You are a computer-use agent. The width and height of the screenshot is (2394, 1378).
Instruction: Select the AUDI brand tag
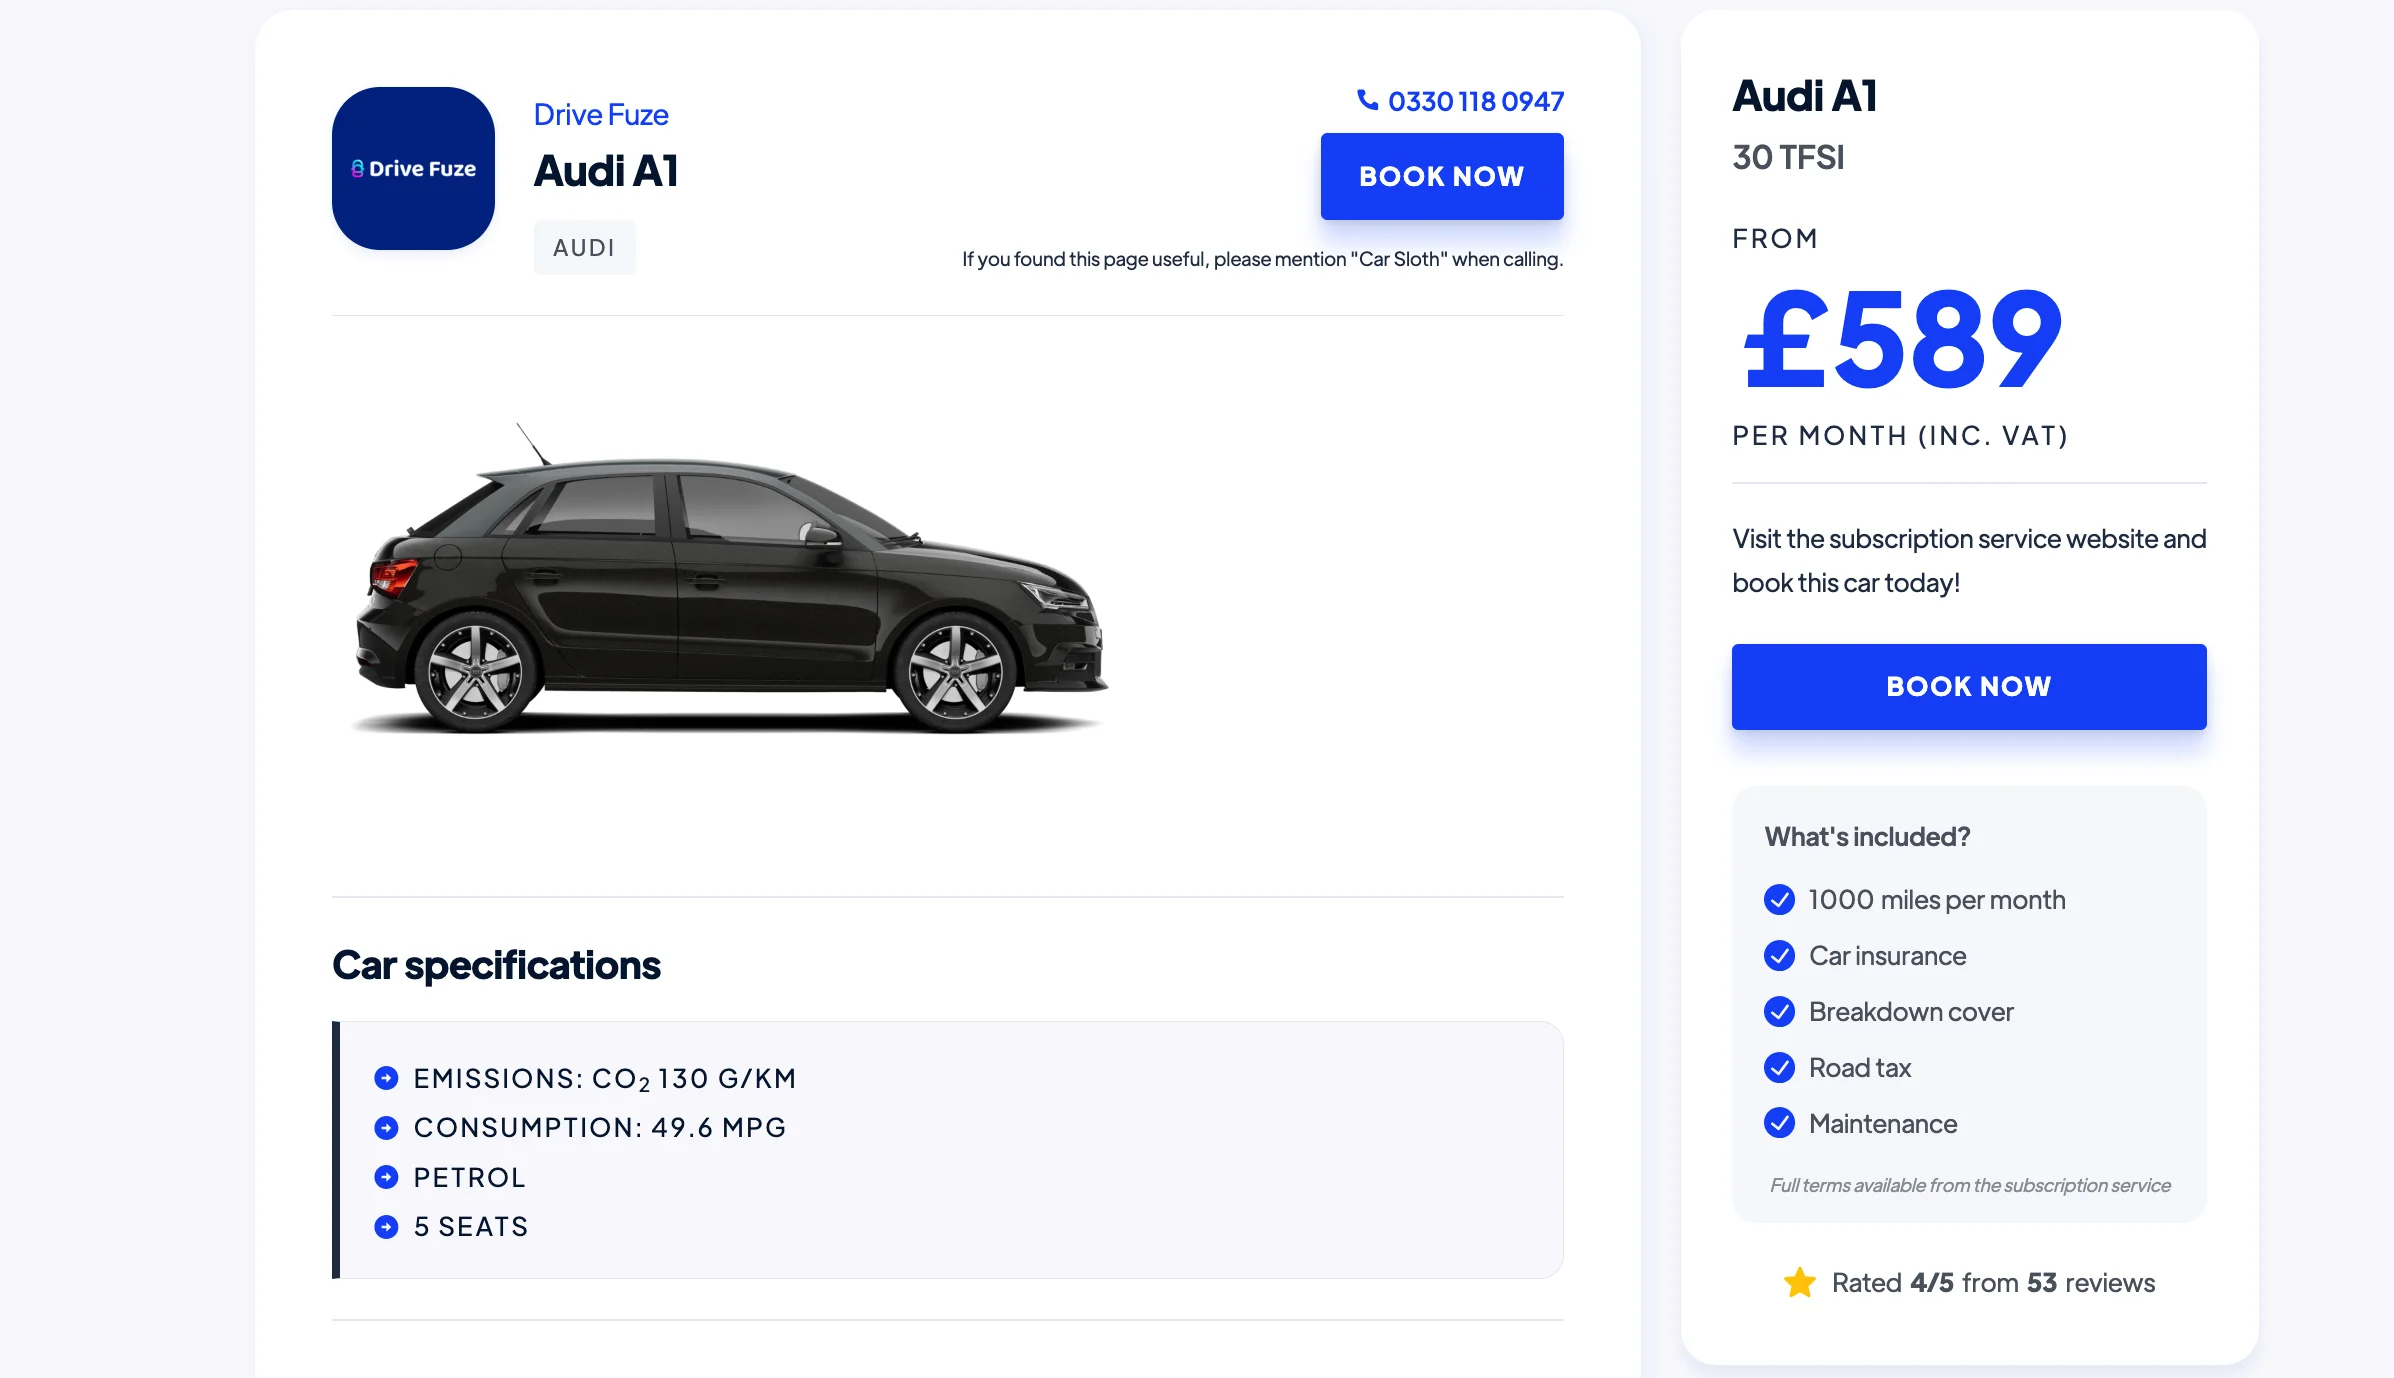[x=584, y=247]
